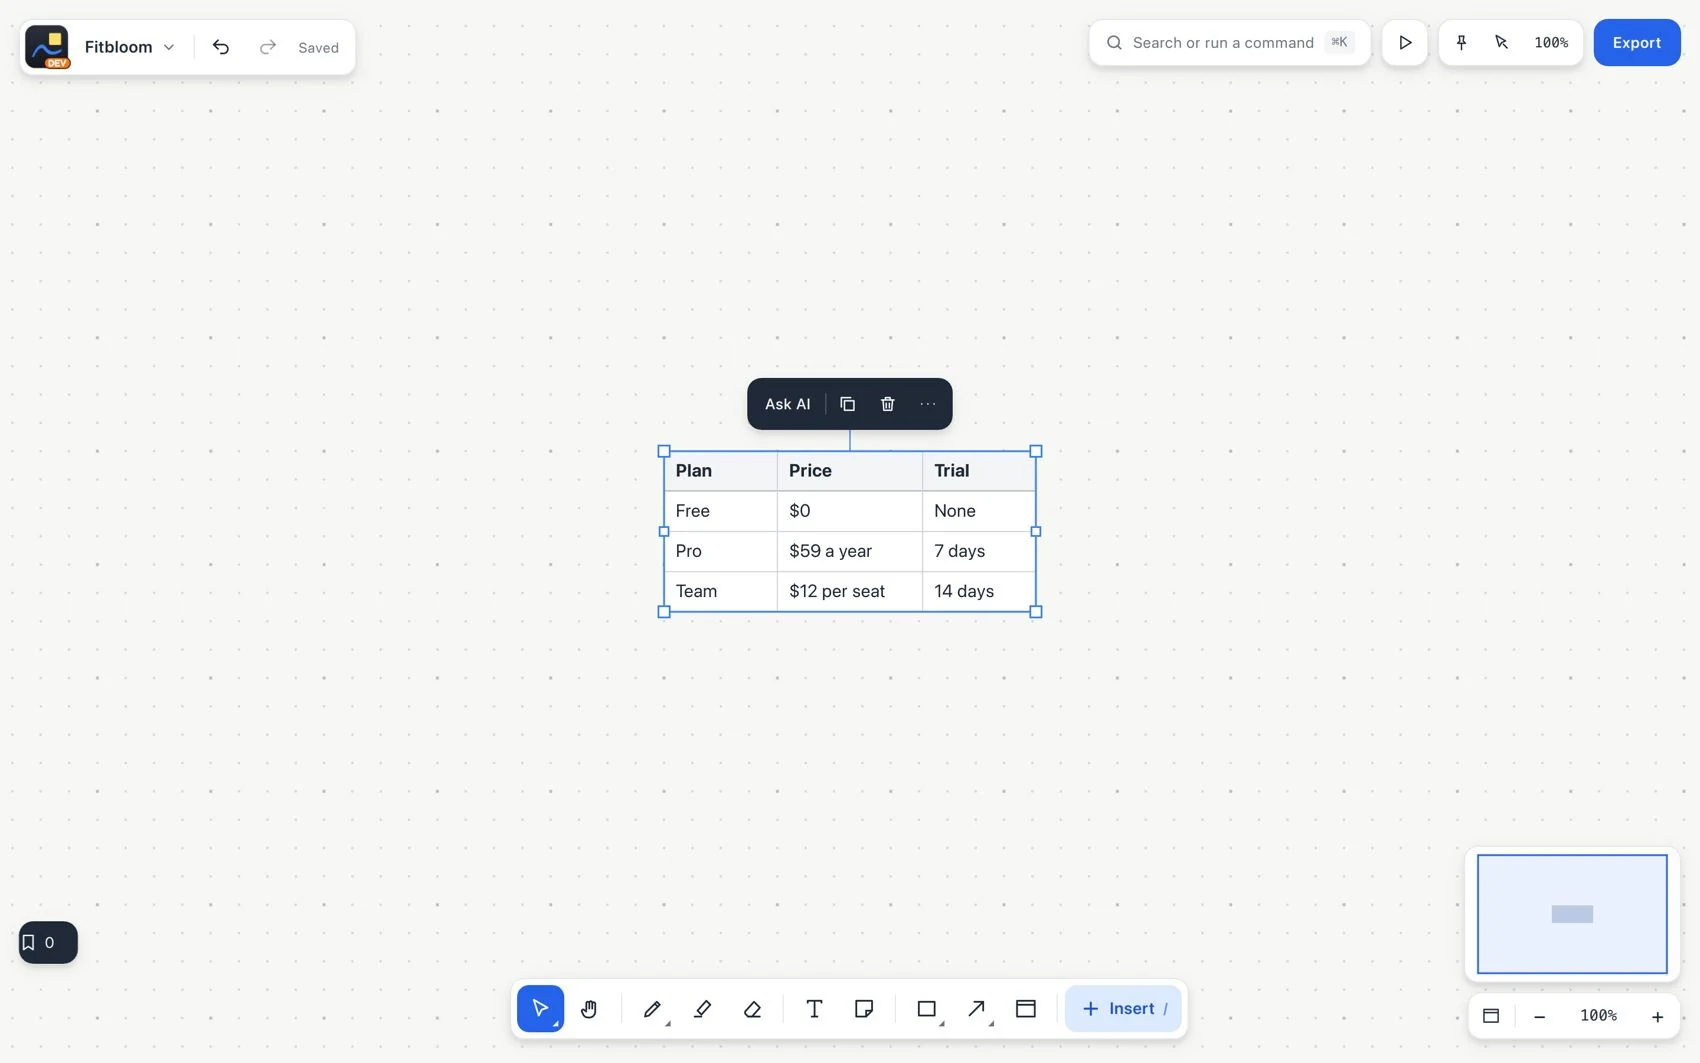Select the pointer select tool
The image size is (1700, 1063).
540,1009
